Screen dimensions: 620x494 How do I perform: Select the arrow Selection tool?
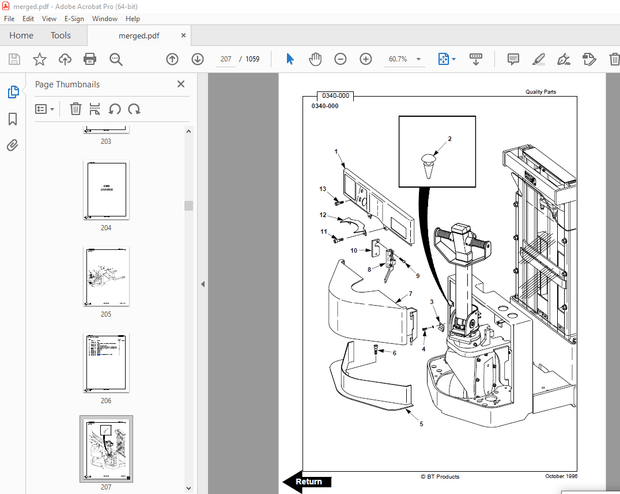pos(290,59)
